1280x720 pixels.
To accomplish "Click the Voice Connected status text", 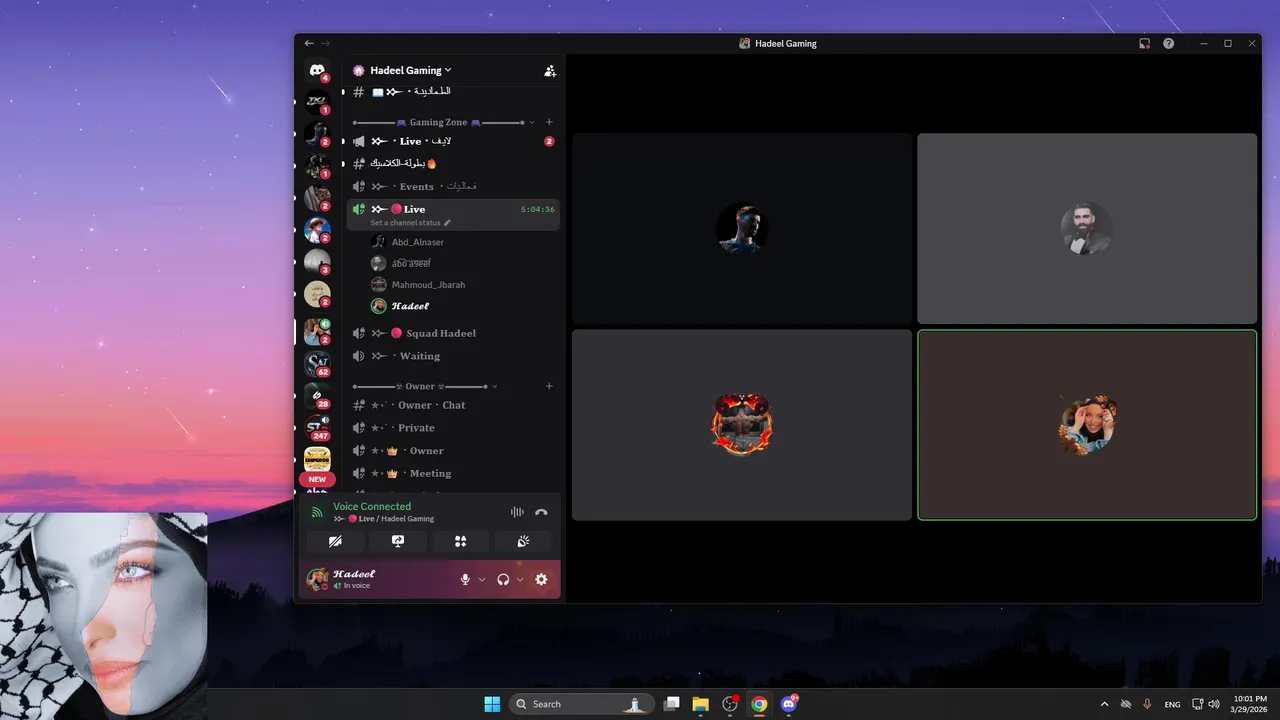I will pos(372,506).
